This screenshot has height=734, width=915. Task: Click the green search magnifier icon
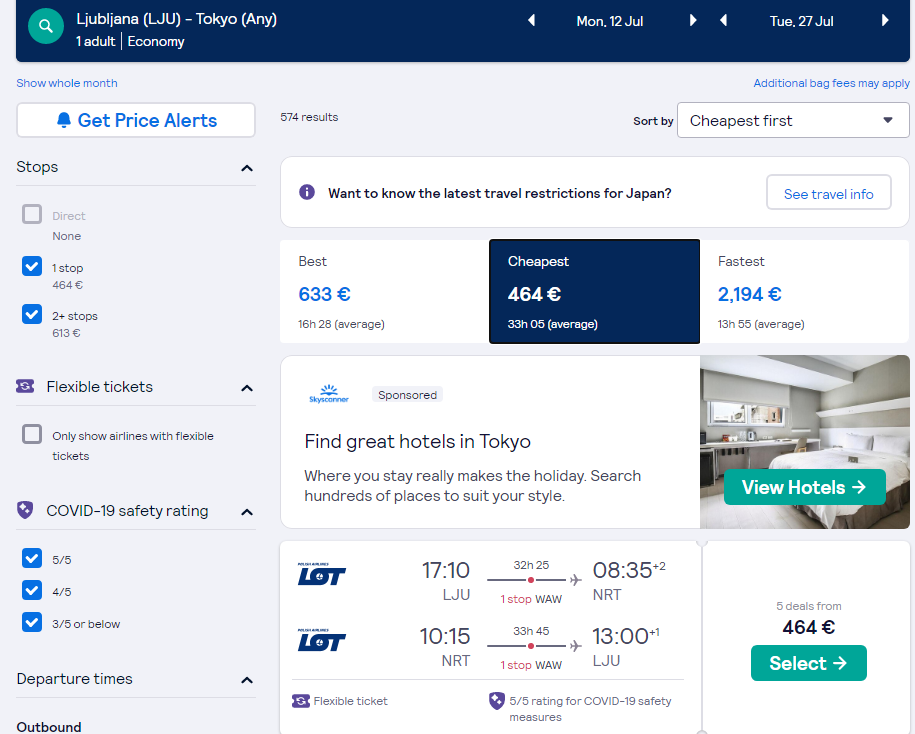tap(46, 27)
